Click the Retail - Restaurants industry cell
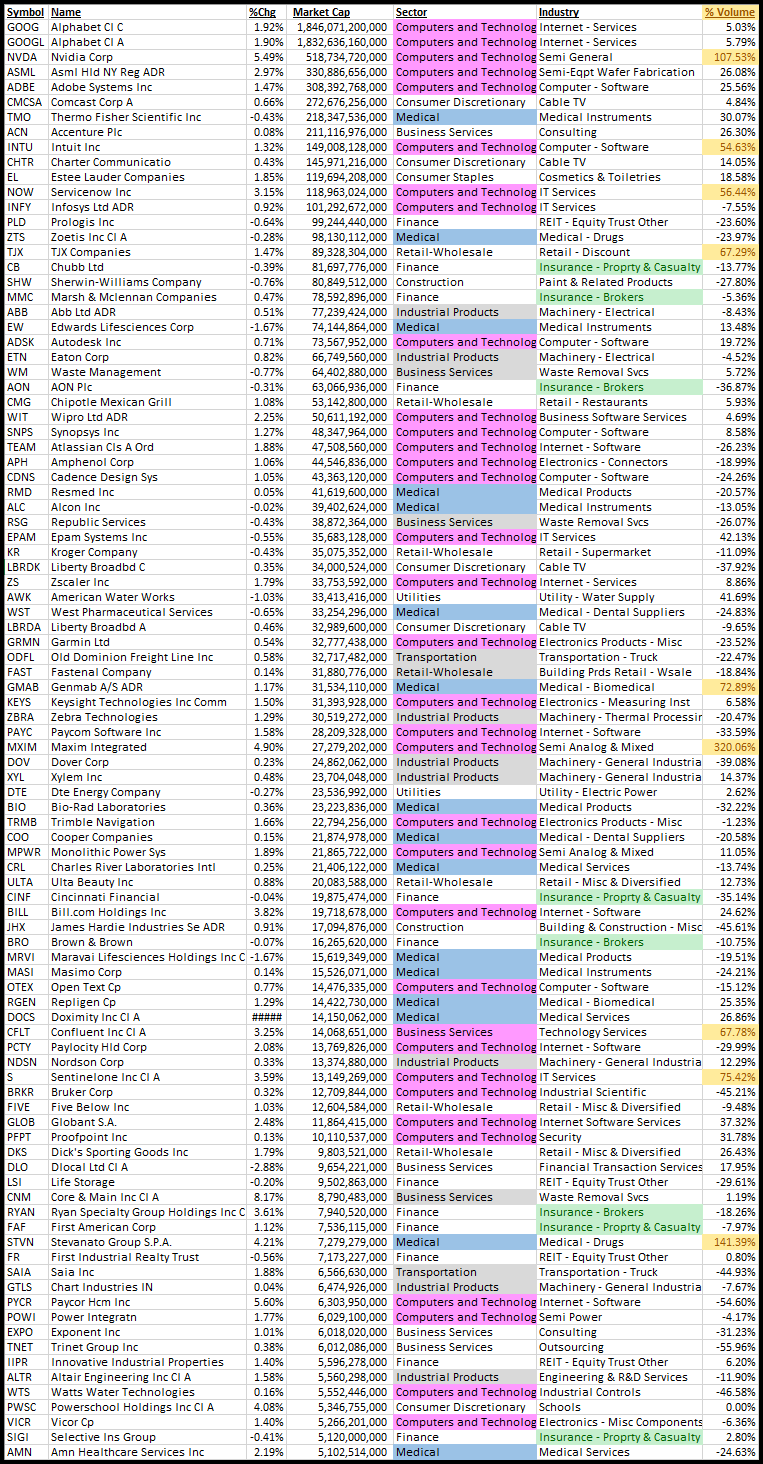763x1464 pixels. [620, 402]
